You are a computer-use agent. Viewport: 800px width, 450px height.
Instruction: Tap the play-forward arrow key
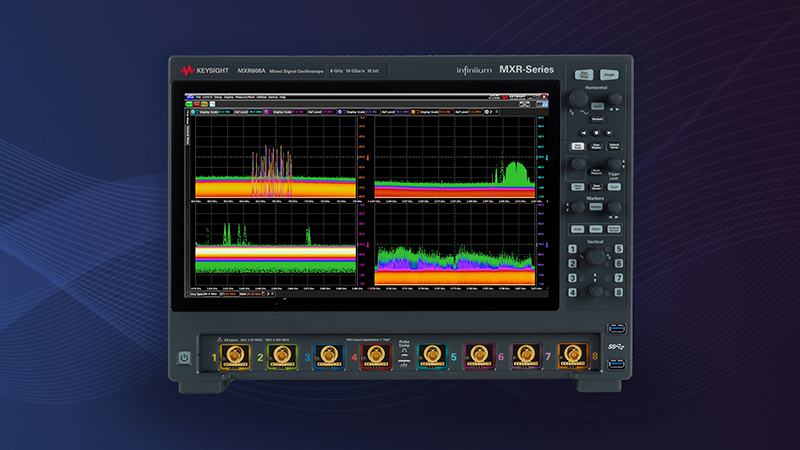[x=609, y=133]
